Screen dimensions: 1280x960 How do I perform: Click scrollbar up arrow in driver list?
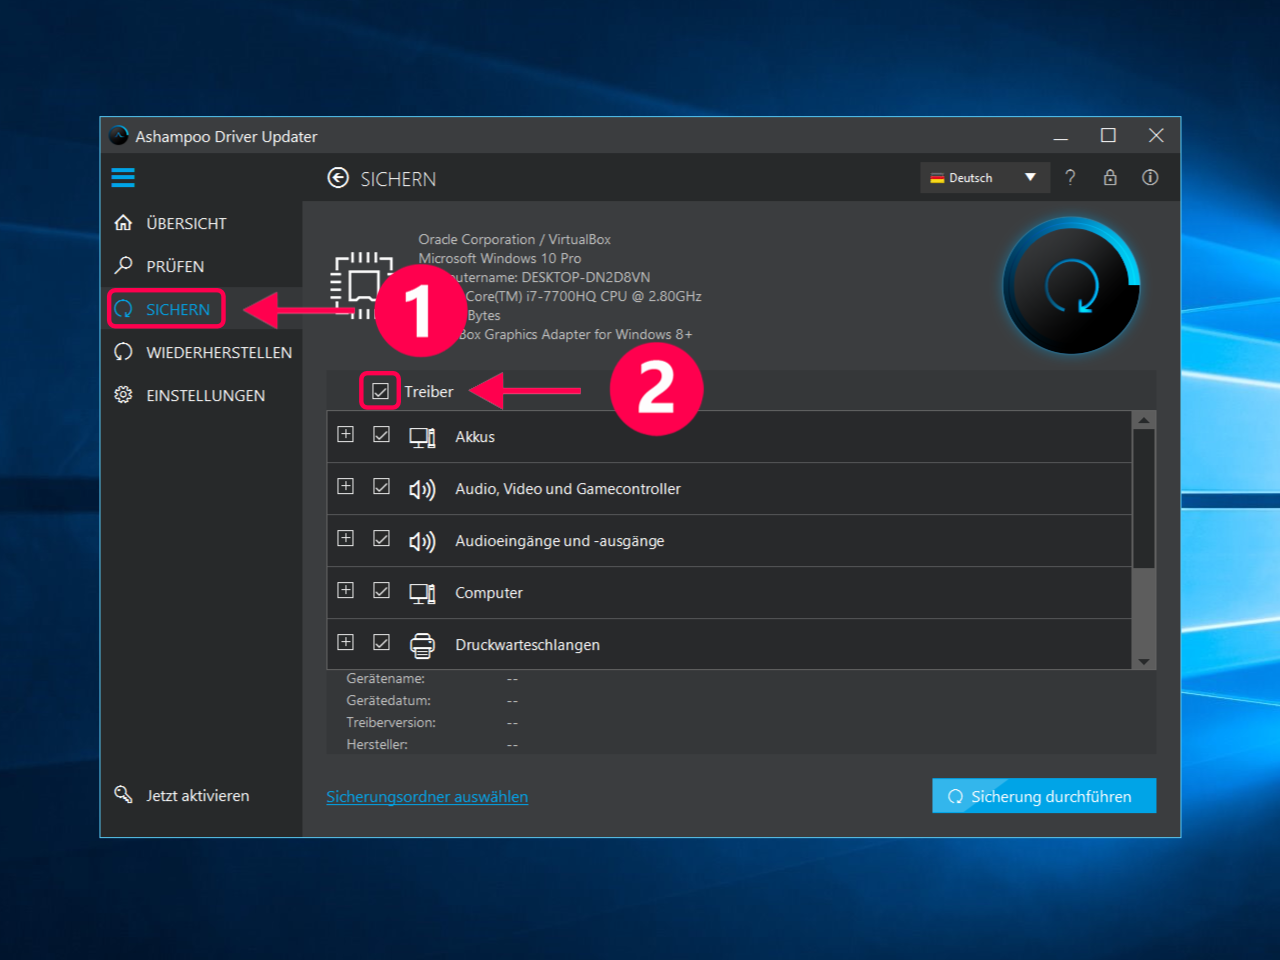pos(1144,420)
